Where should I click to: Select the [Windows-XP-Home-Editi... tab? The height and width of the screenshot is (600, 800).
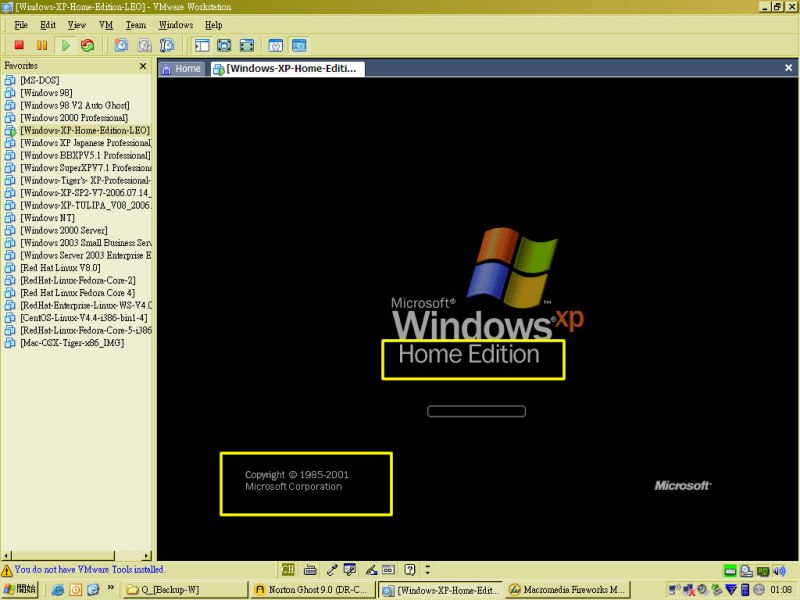pyautogui.click(x=287, y=68)
